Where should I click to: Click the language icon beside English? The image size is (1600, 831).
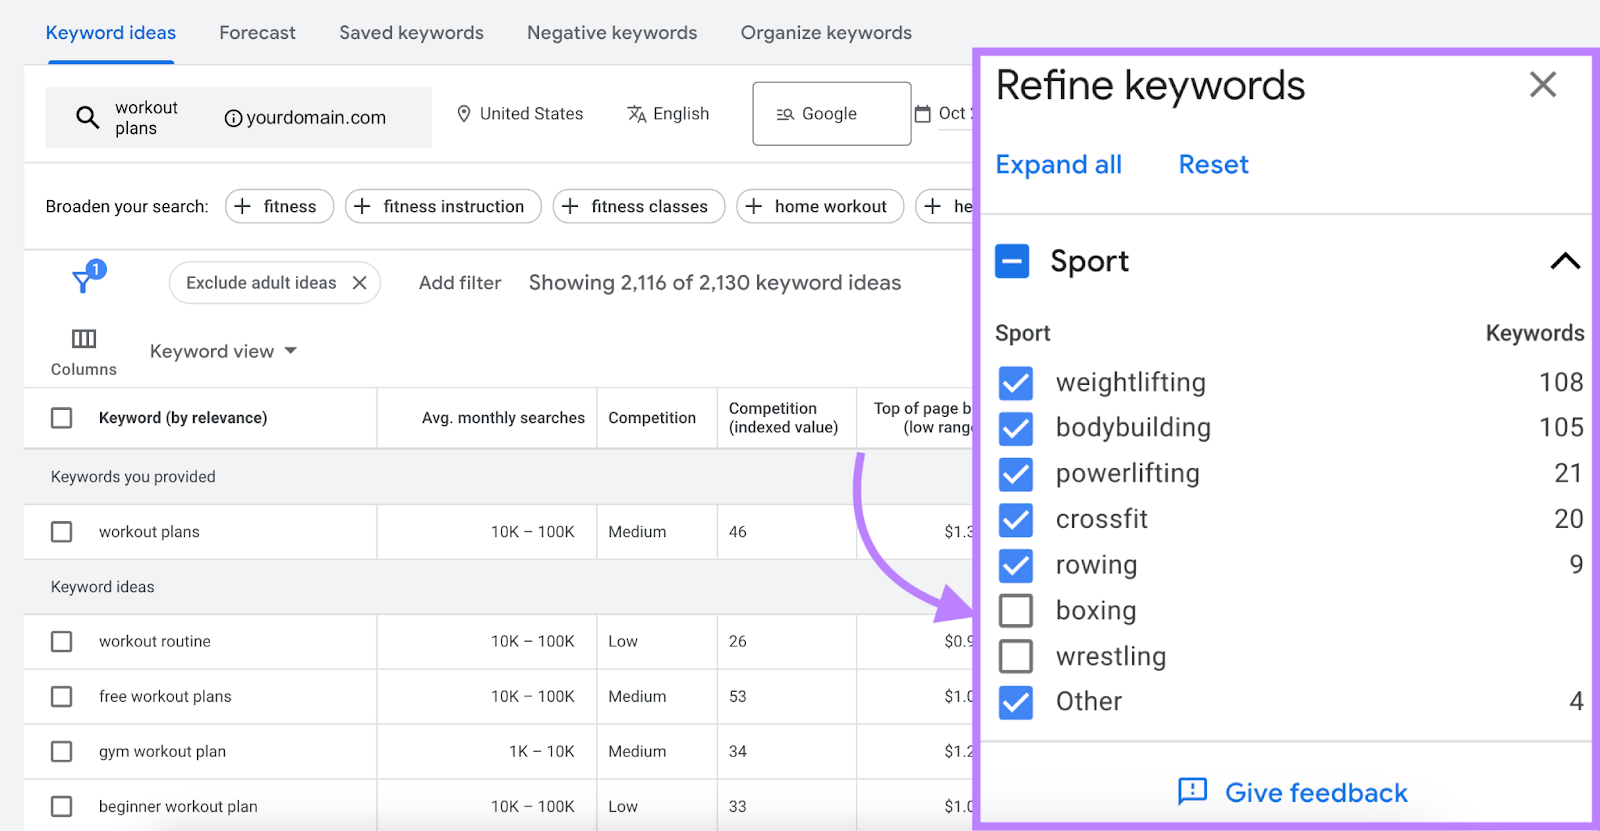[x=637, y=113]
